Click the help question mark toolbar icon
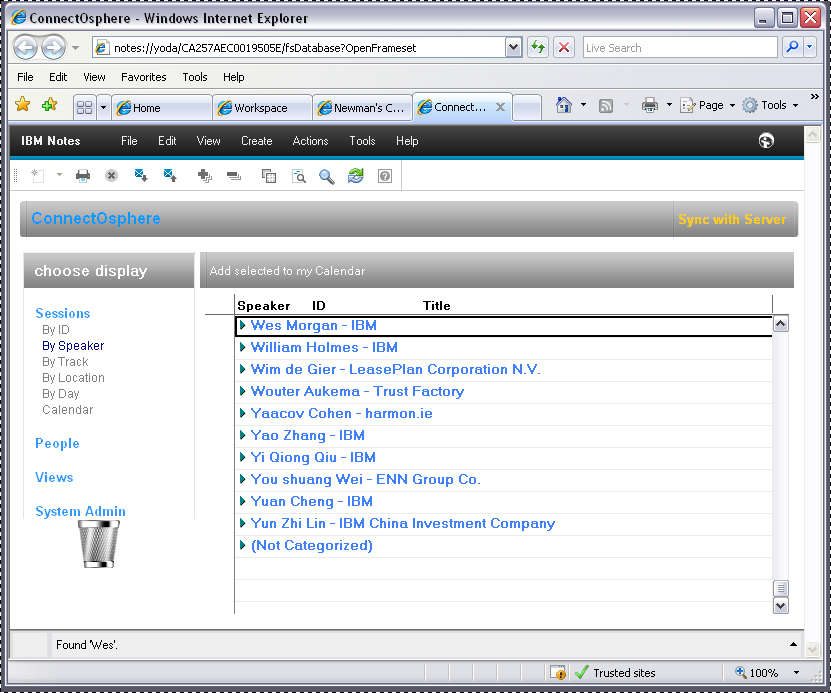The height and width of the screenshot is (693, 831). coord(384,176)
